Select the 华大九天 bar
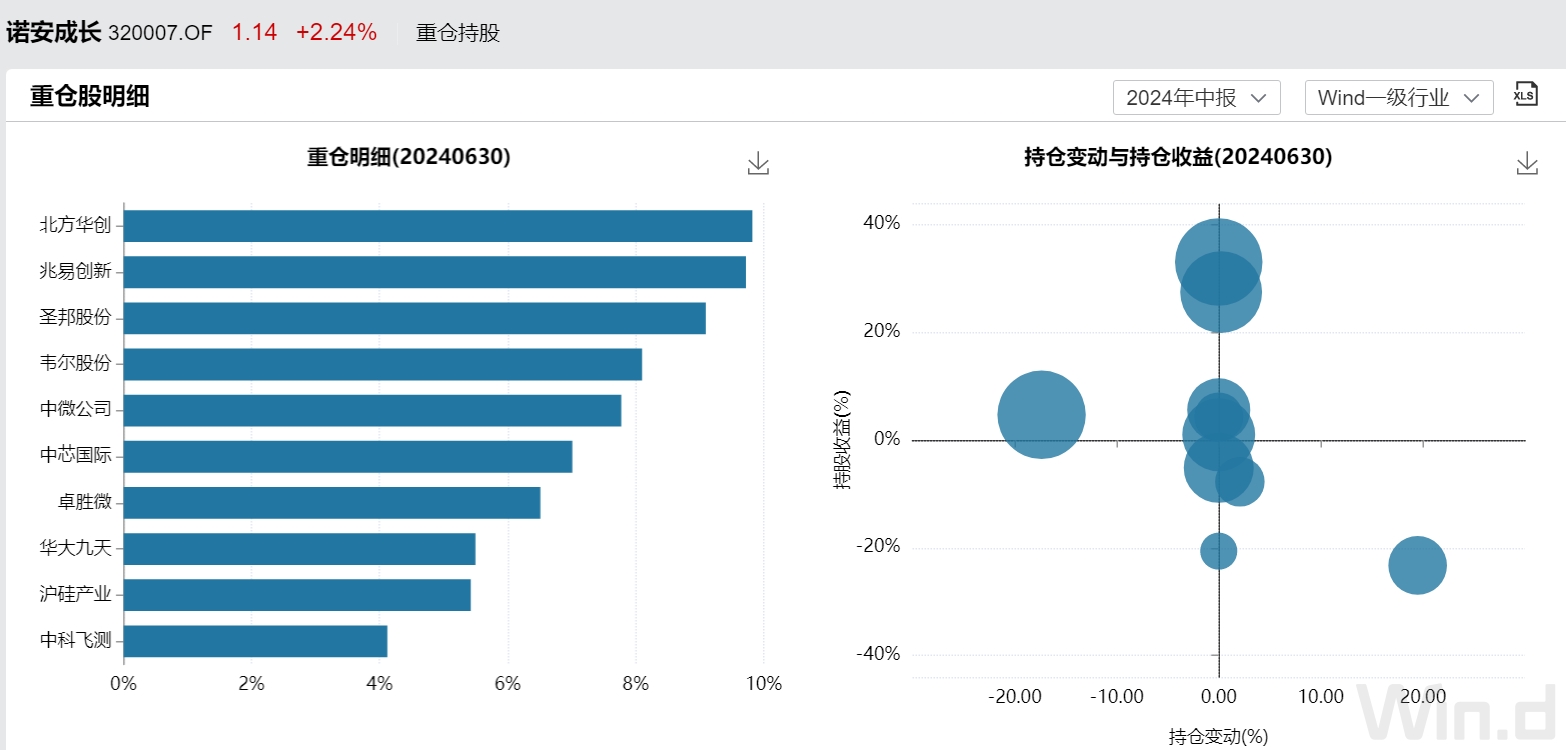Viewport: 1566px width, 750px height. point(299,547)
